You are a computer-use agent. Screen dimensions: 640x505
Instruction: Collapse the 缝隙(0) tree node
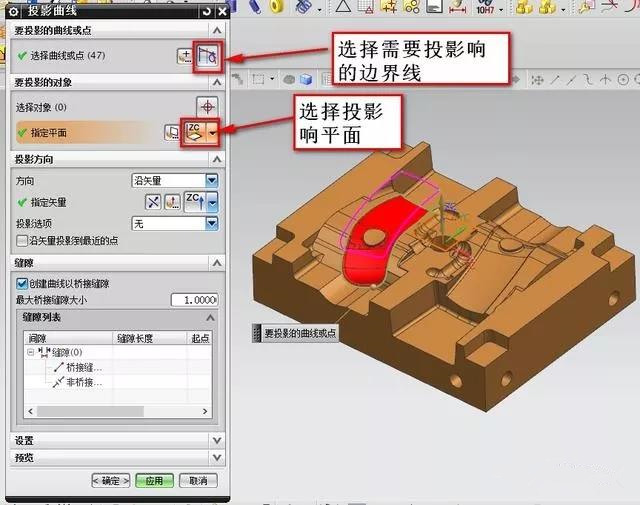[31, 352]
